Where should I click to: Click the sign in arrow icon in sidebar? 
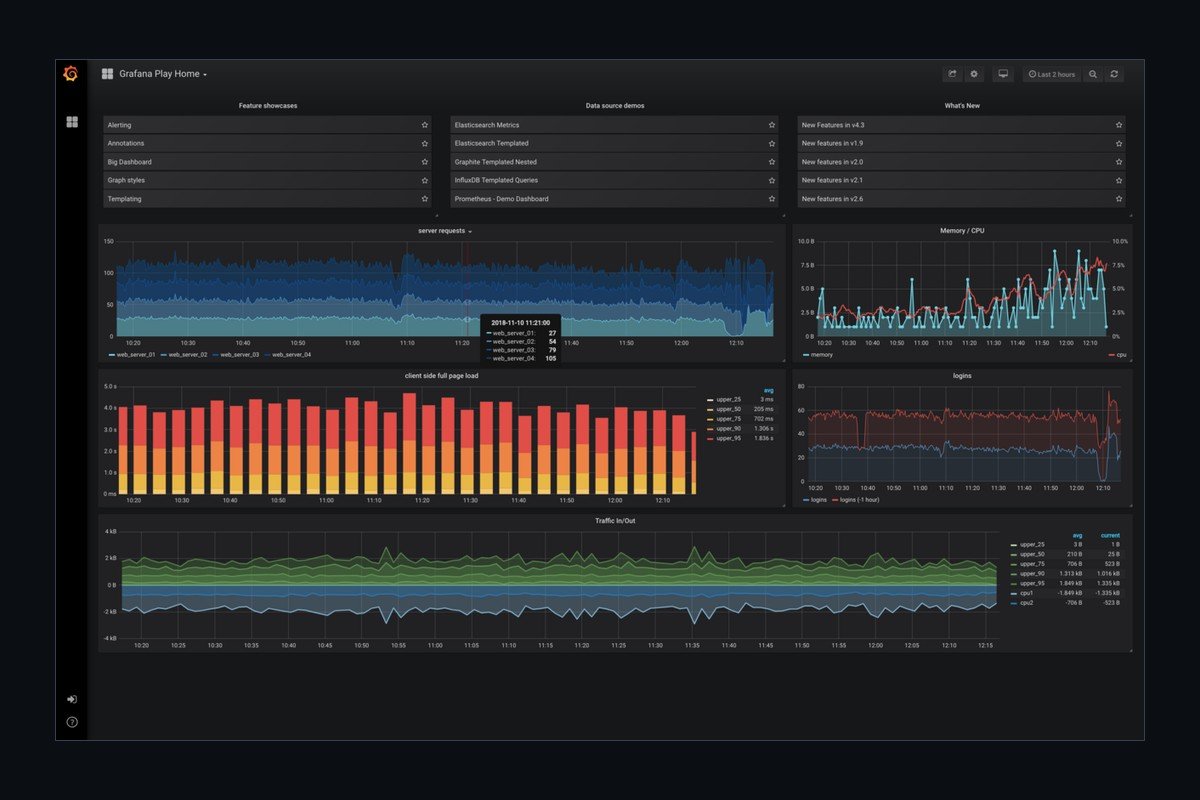pos(72,700)
